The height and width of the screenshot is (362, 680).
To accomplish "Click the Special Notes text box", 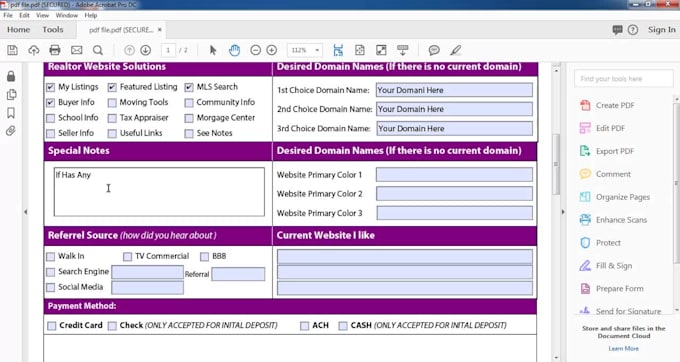I will coord(159,192).
